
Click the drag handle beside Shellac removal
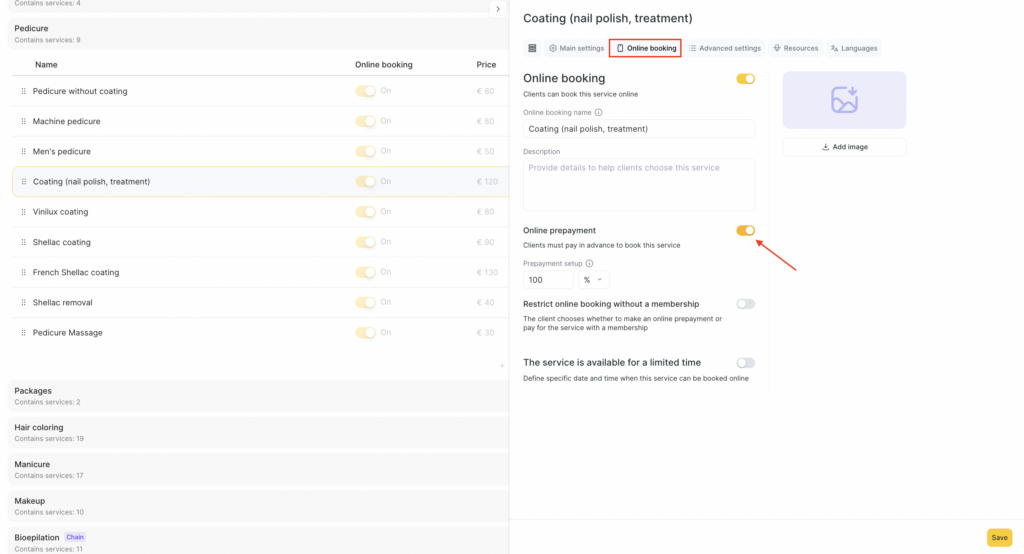24,303
